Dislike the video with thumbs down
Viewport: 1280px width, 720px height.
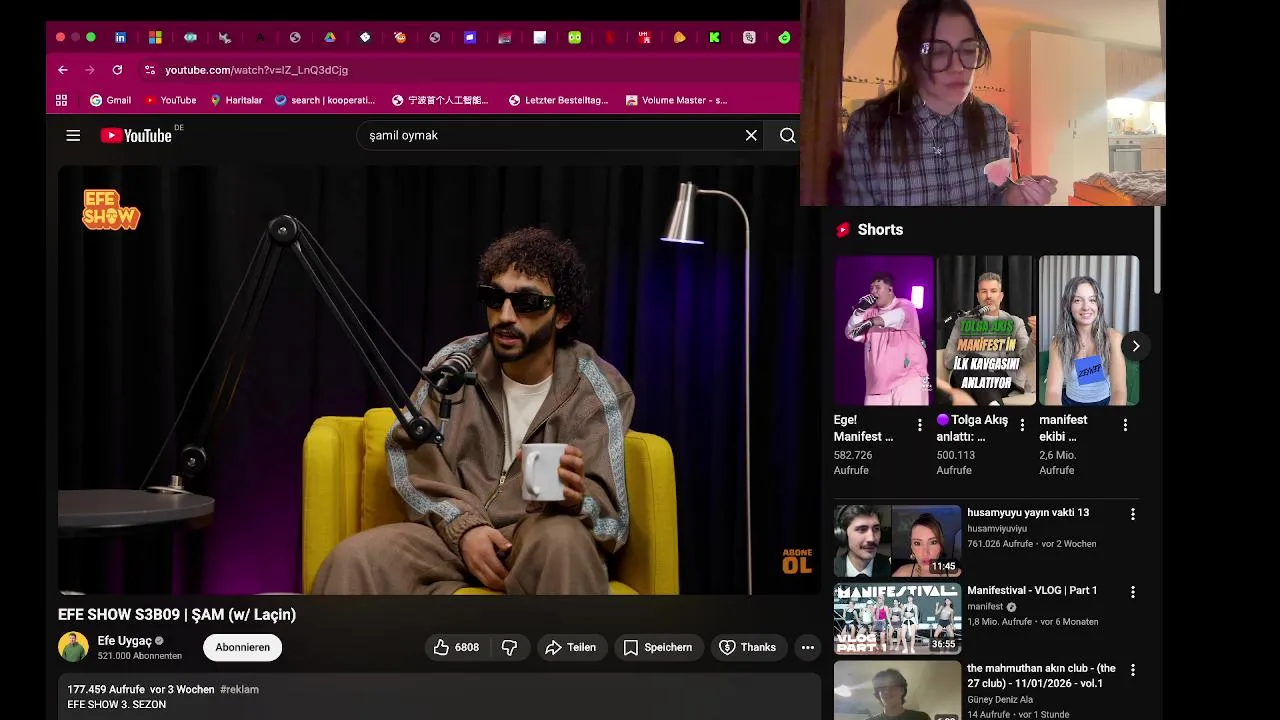pyautogui.click(x=510, y=647)
